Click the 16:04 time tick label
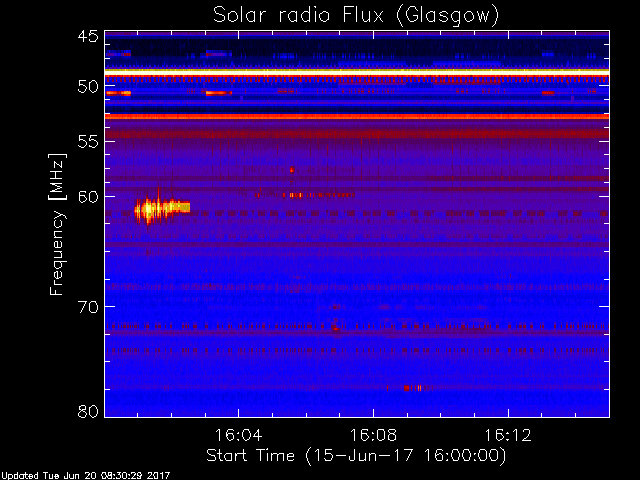 click(x=238, y=435)
